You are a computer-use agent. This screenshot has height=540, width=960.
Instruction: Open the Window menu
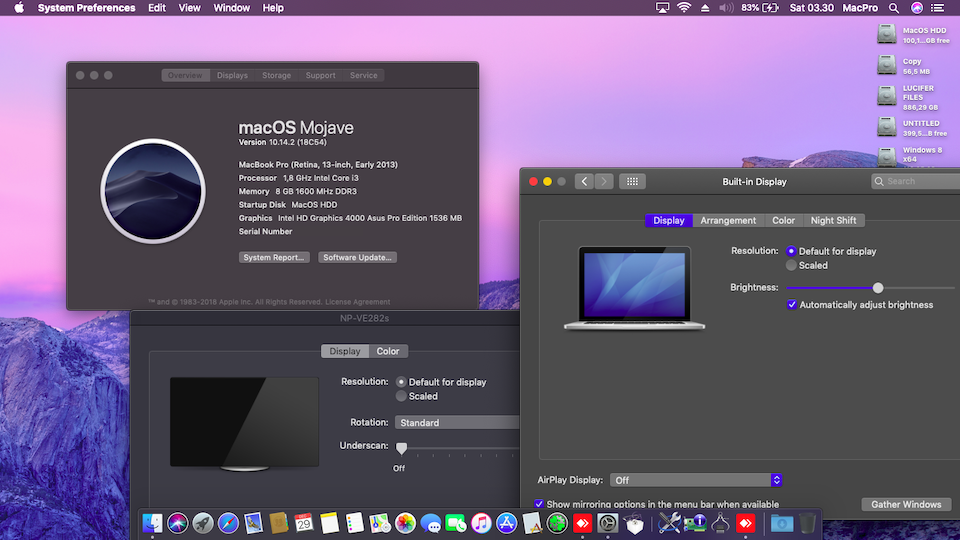(231, 8)
